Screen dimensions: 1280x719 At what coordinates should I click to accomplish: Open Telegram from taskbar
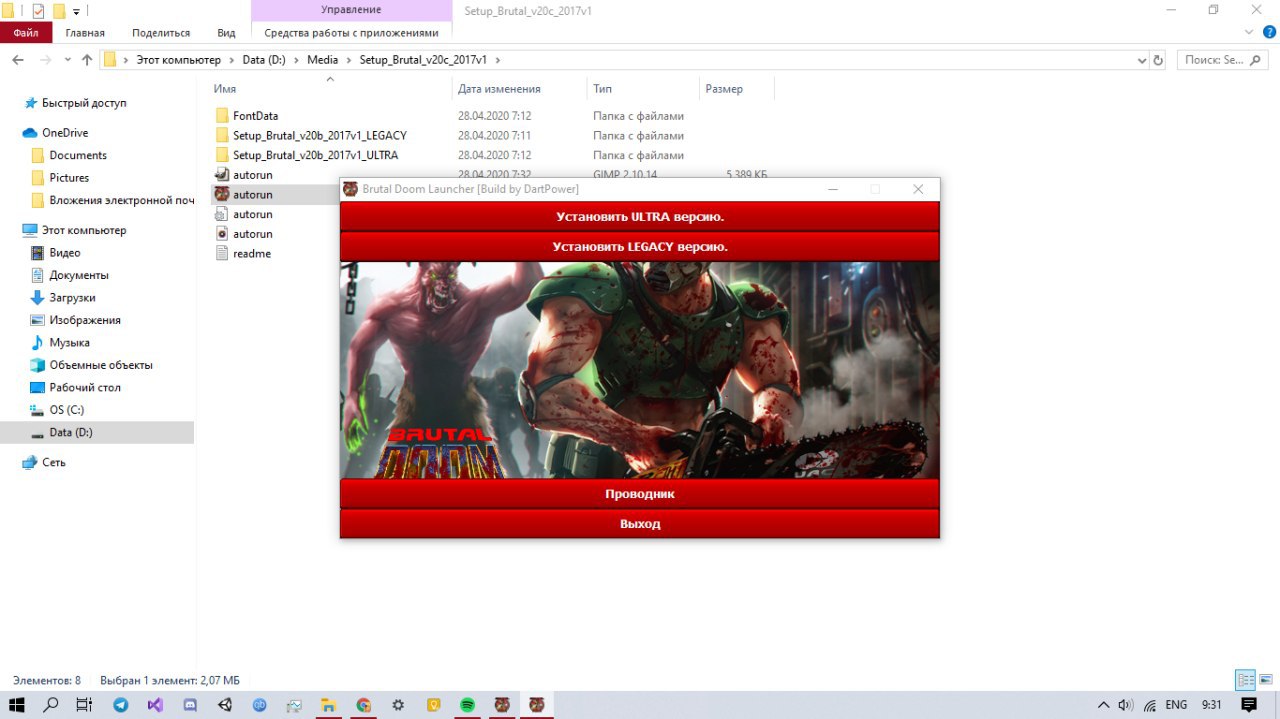click(x=121, y=705)
